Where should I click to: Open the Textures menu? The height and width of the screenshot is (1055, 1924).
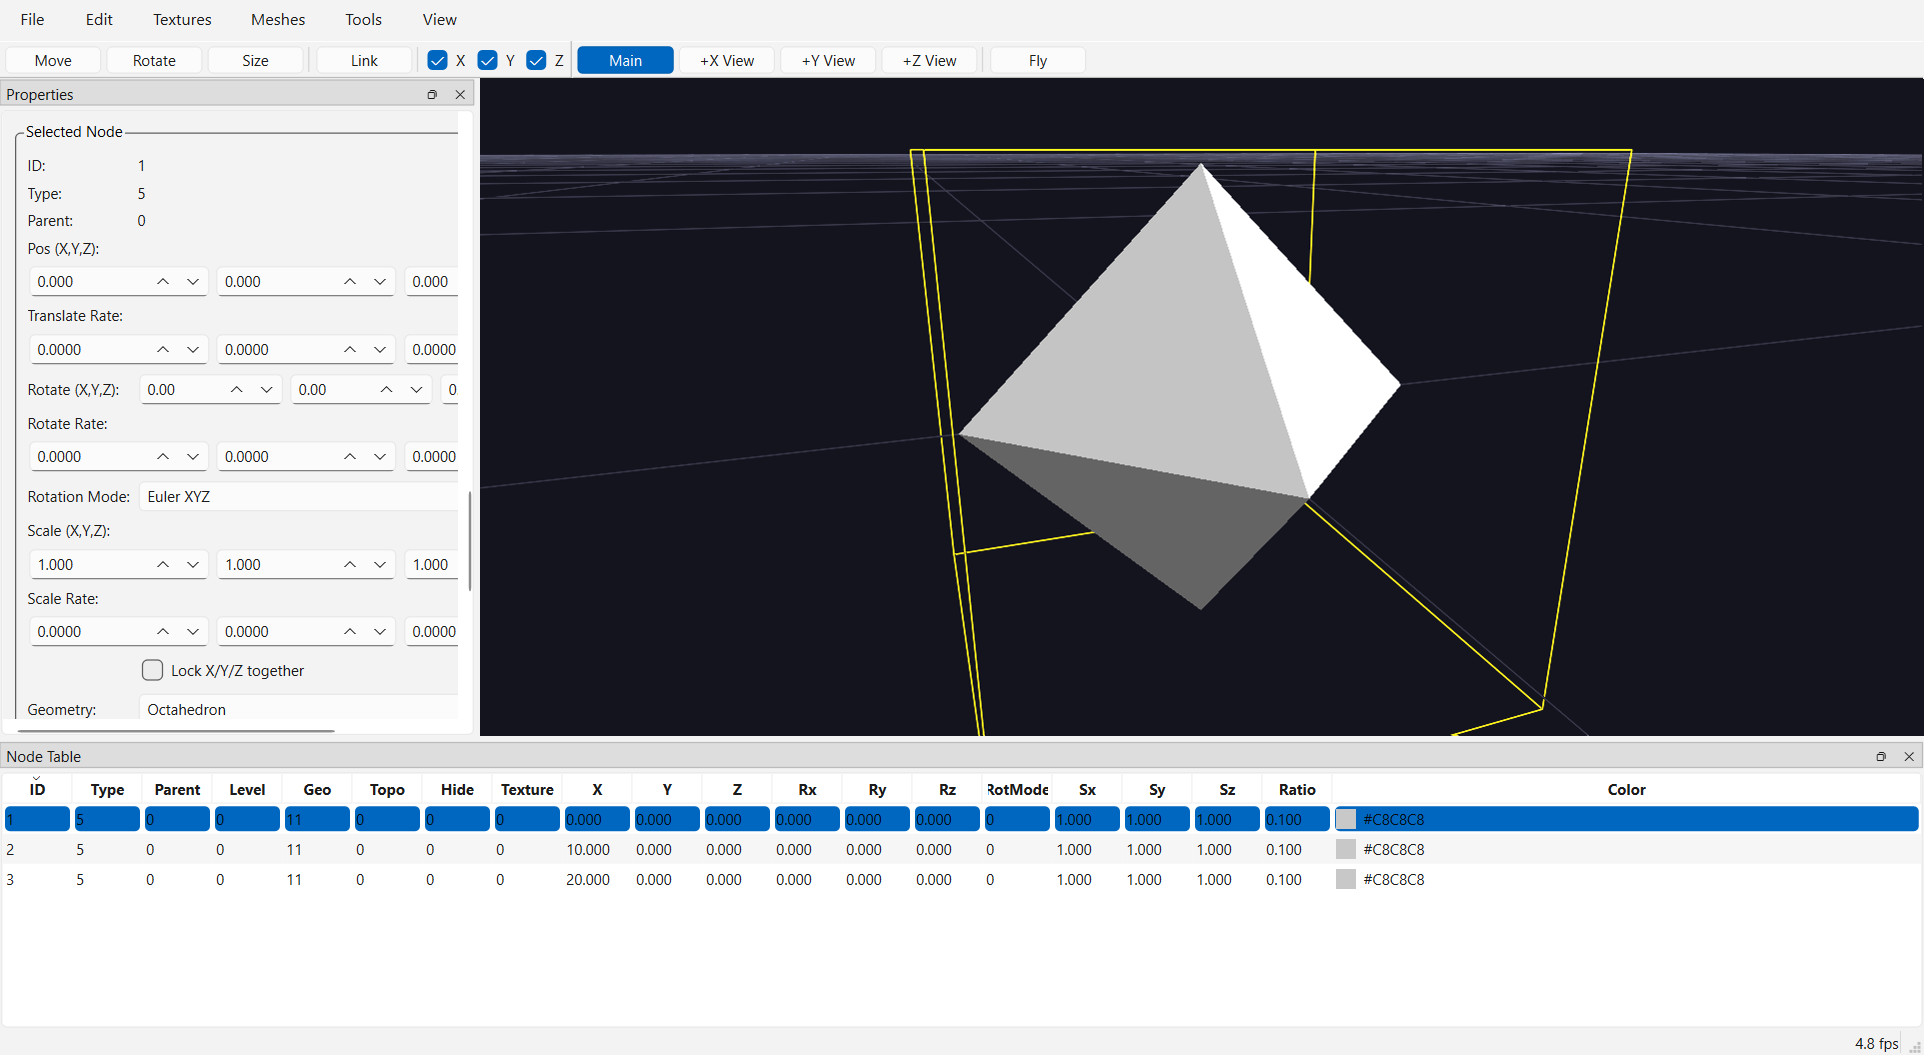pos(182,19)
